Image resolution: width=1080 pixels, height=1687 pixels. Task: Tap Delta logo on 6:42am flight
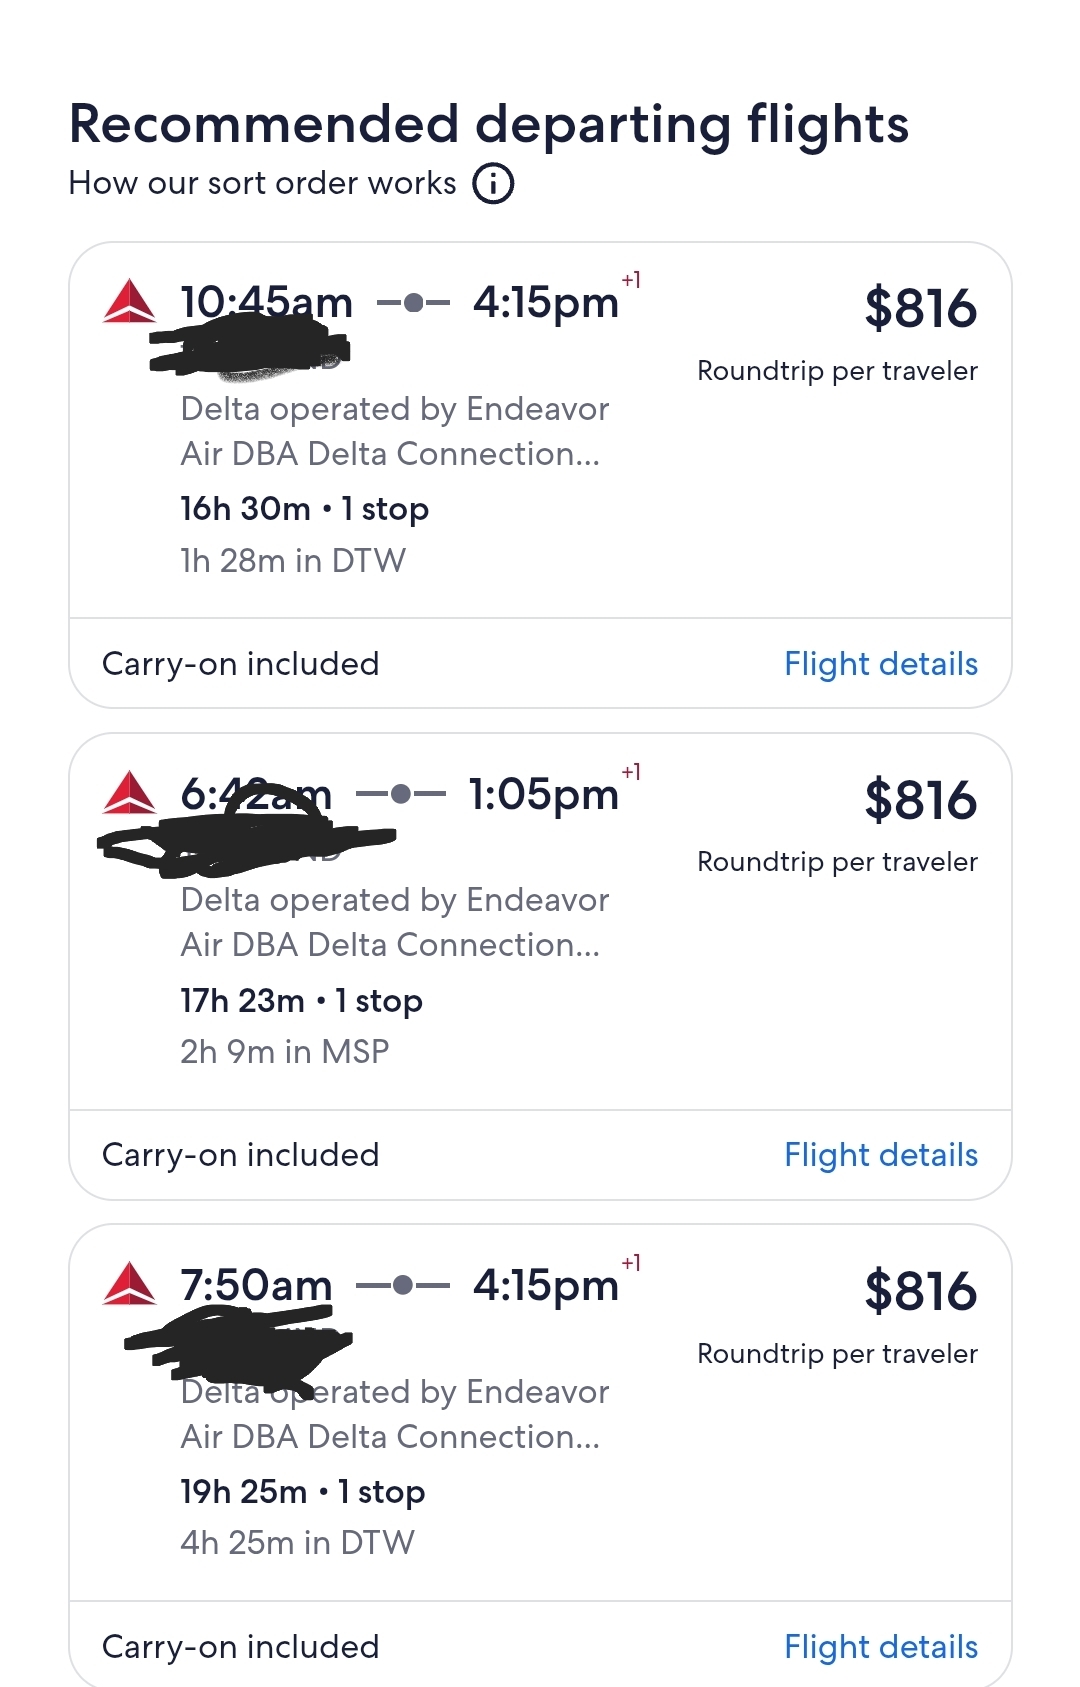click(129, 793)
